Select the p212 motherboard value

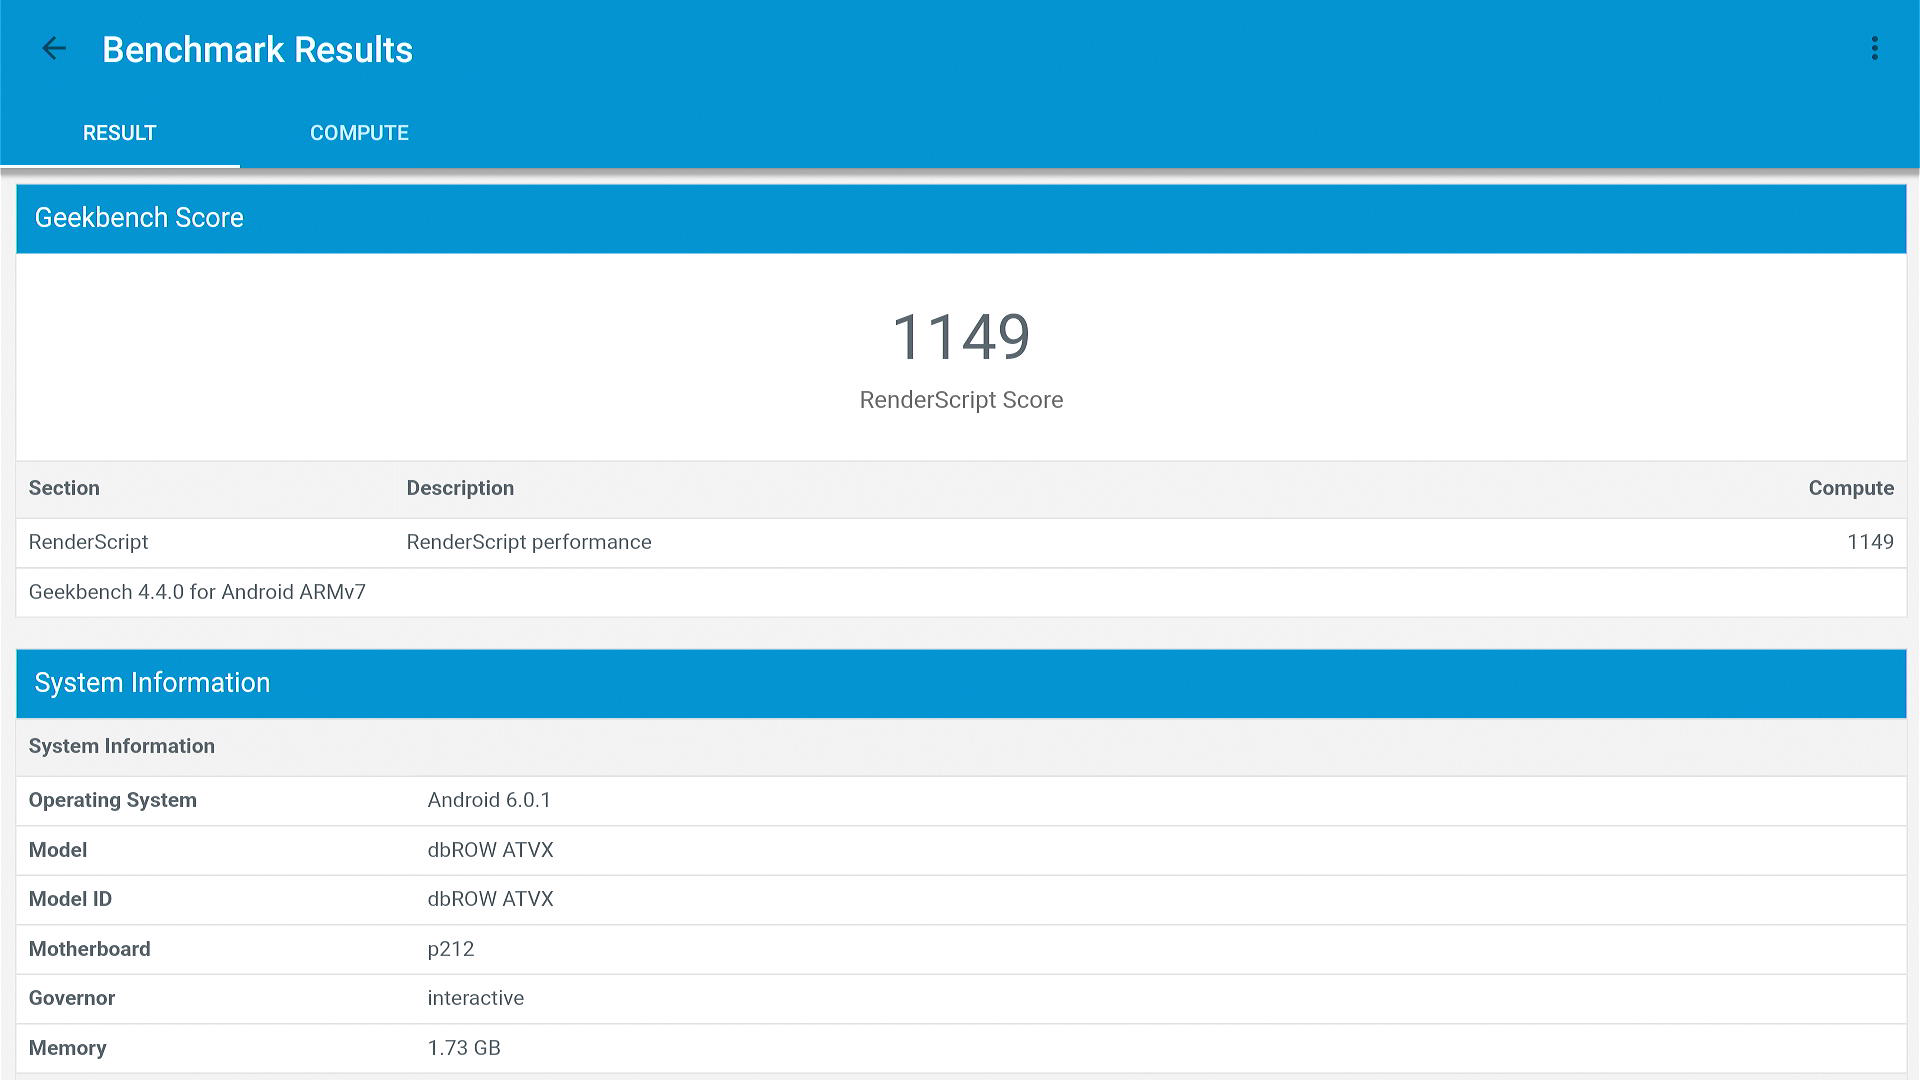[451, 949]
